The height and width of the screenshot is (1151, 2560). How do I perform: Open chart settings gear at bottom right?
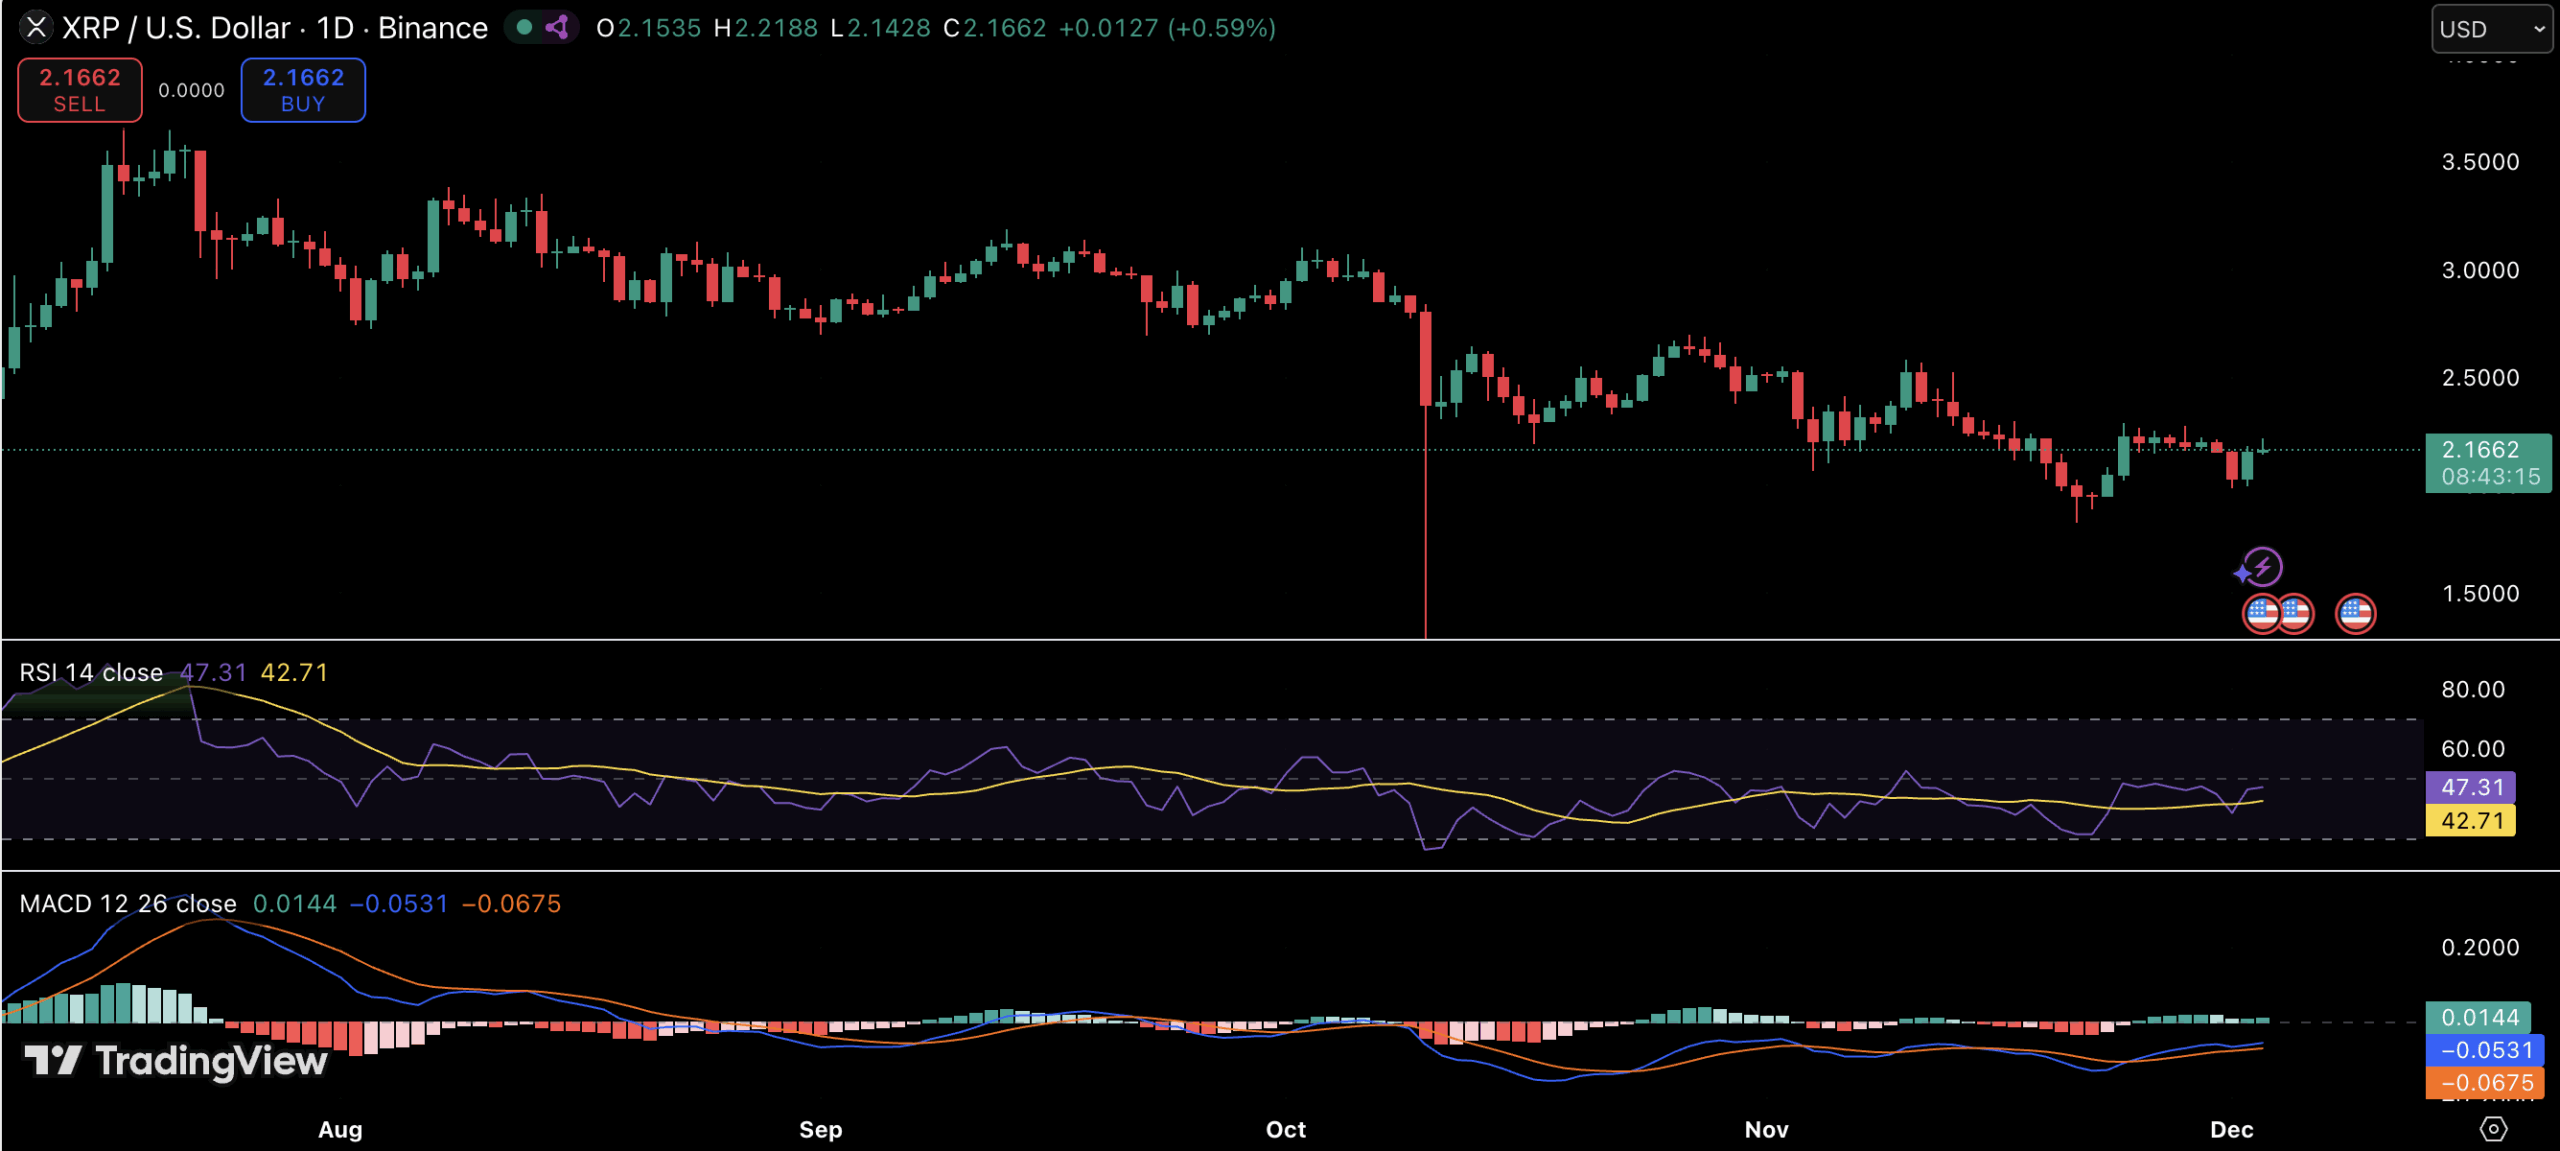pos(2493,1129)
